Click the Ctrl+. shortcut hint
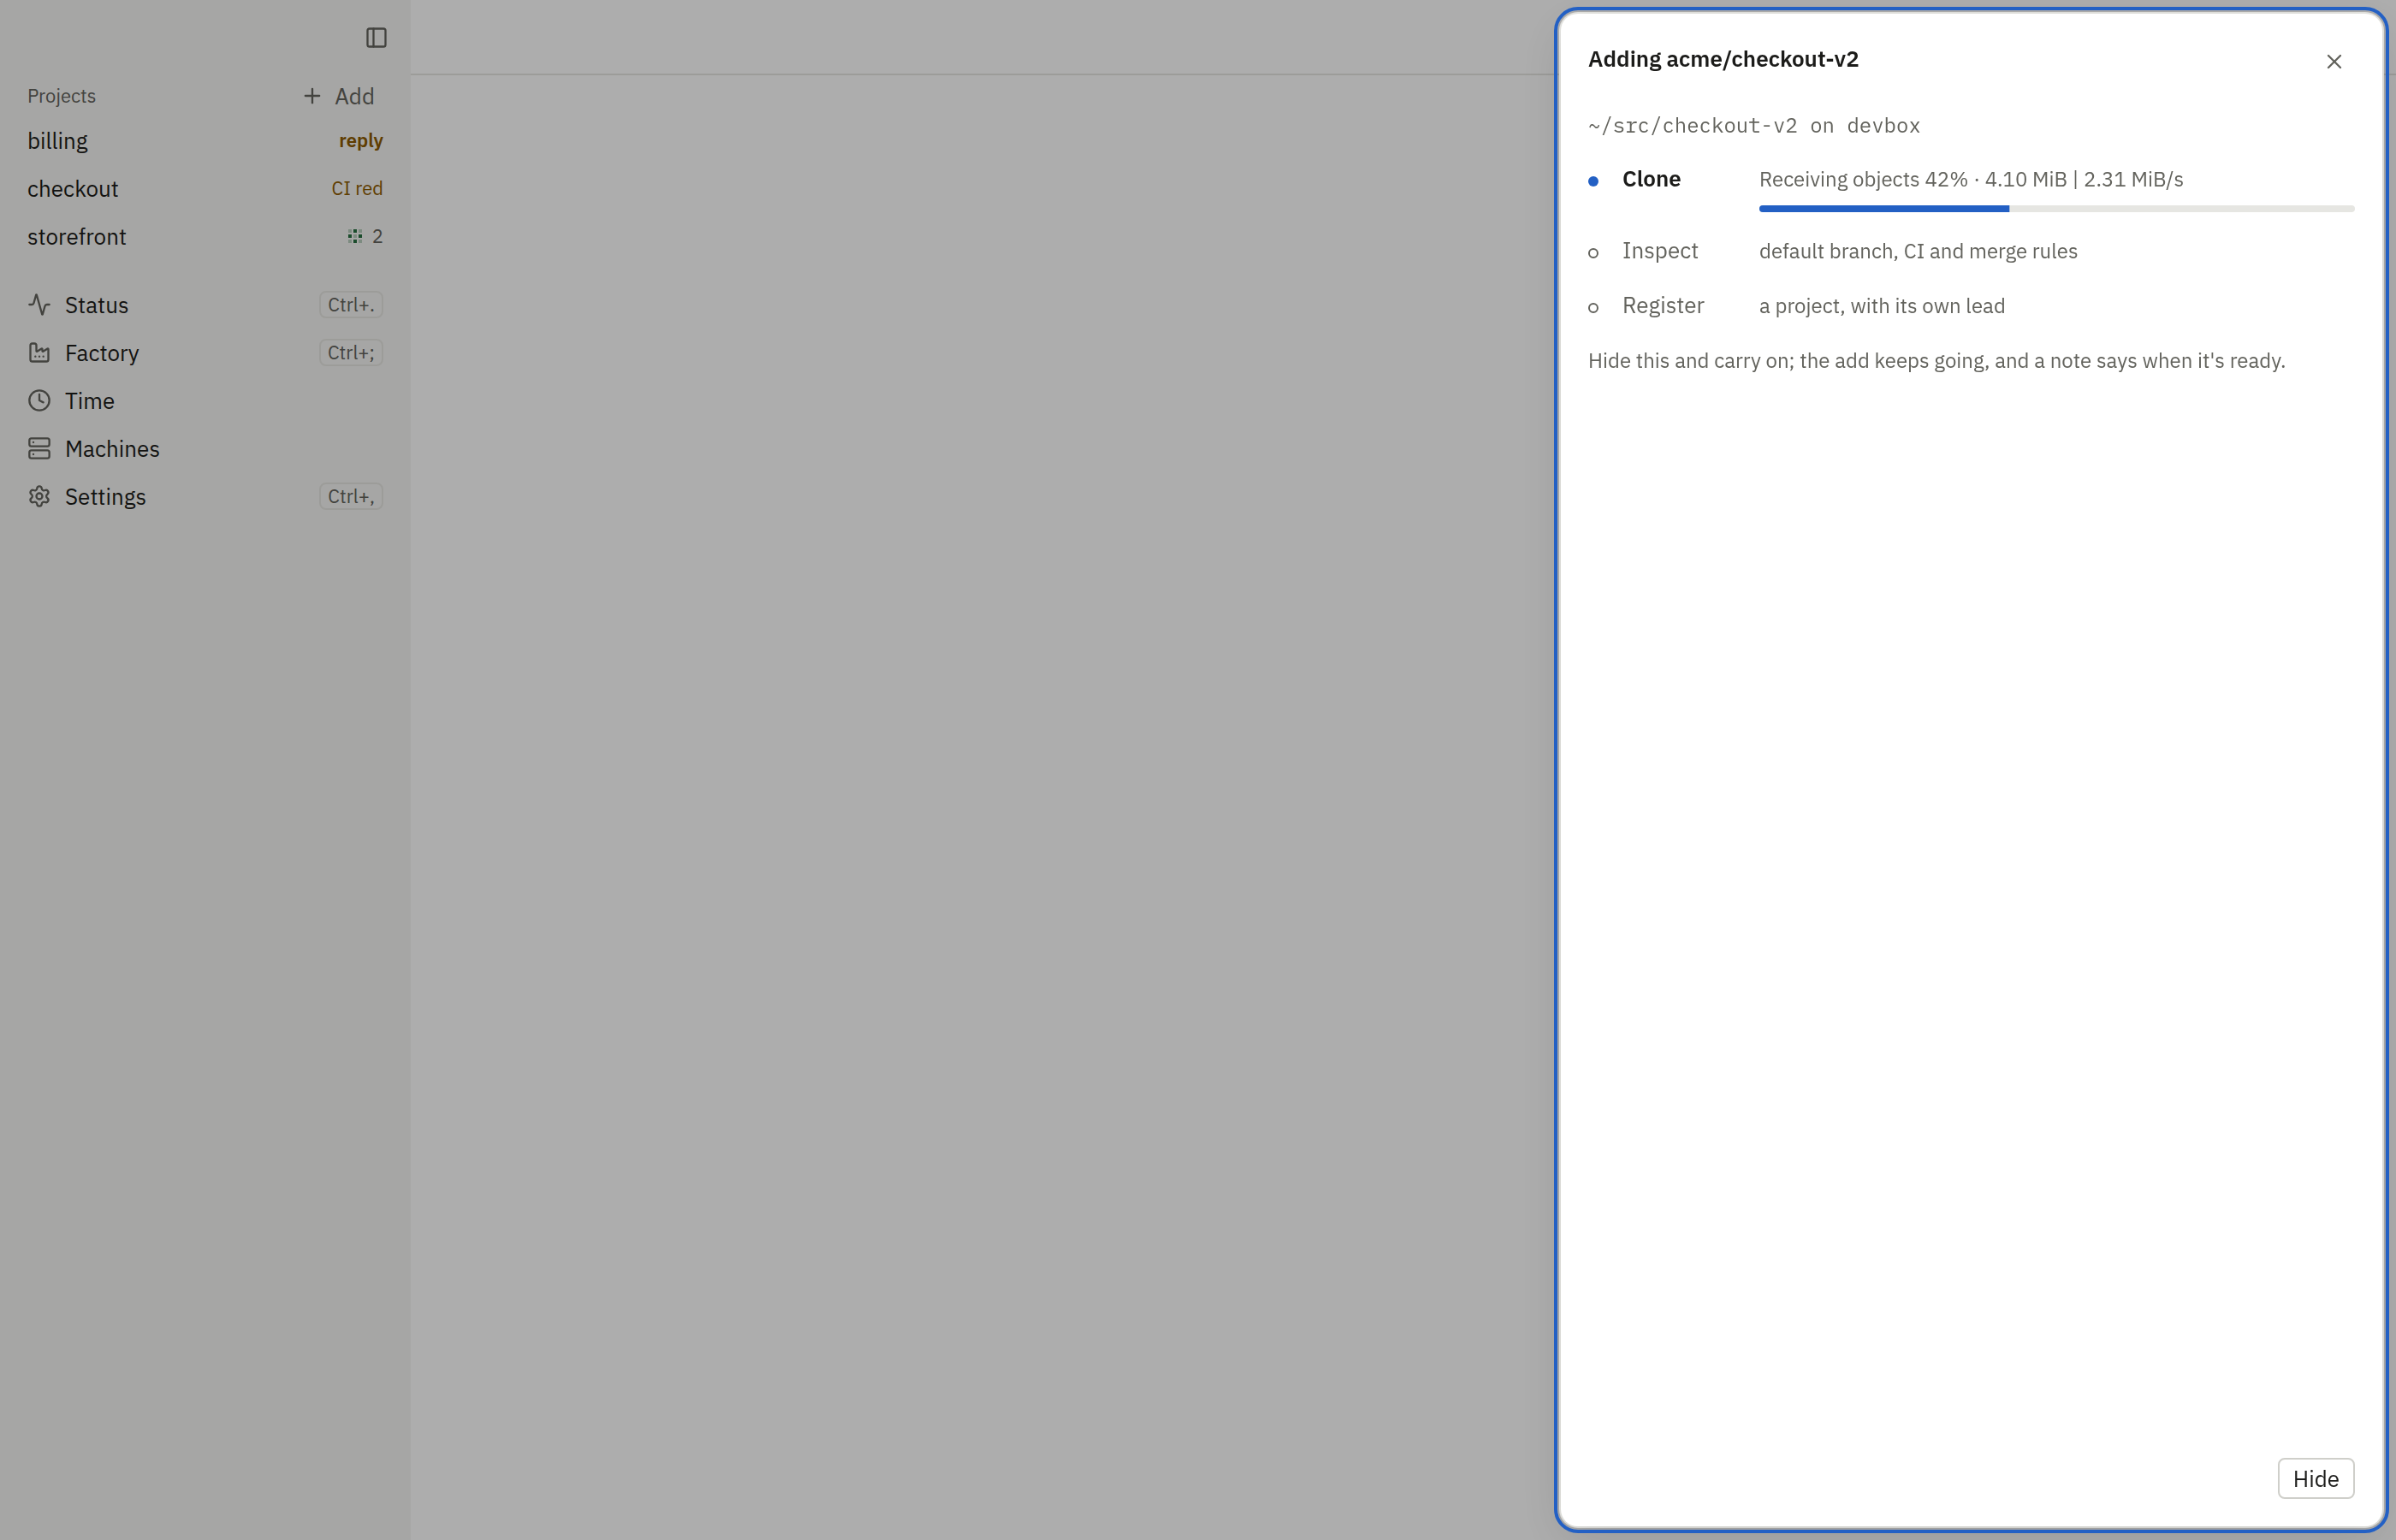2396x1540 pixels. click(351, 305)
